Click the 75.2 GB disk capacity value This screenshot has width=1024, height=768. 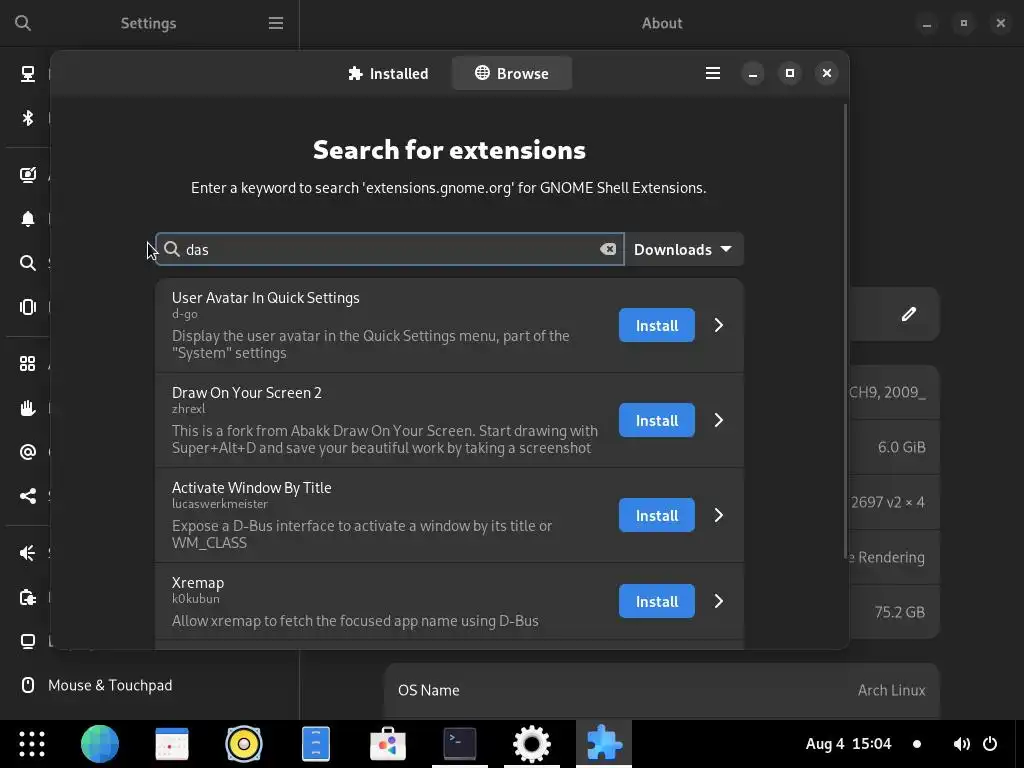pyautogui.click(x=899, y=612)
